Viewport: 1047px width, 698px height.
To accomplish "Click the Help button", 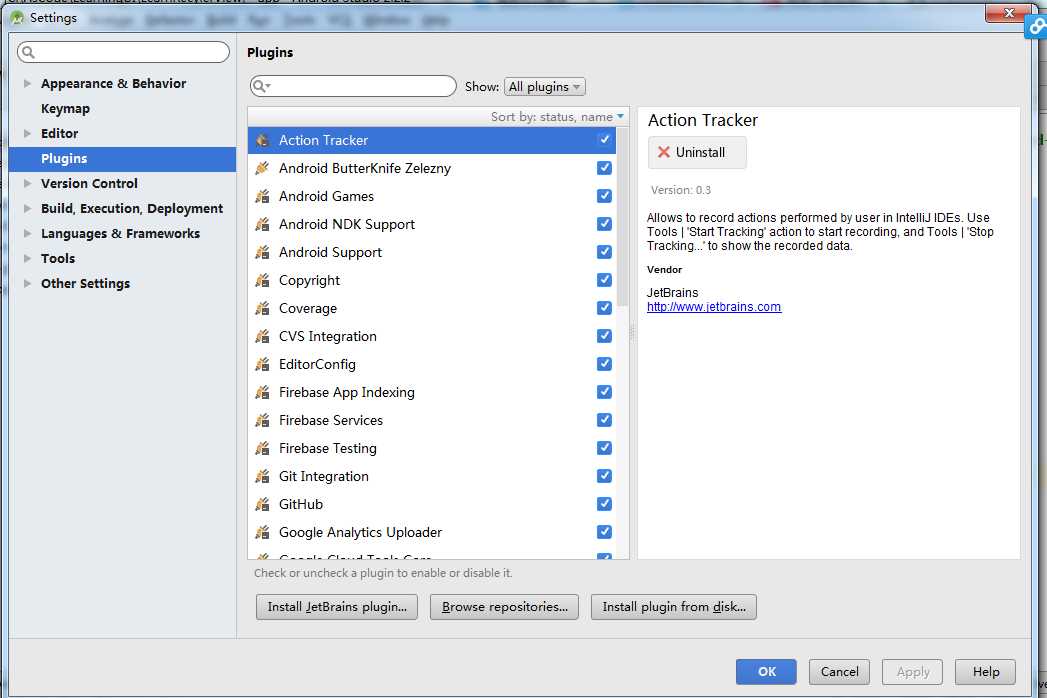I will 986,672.
